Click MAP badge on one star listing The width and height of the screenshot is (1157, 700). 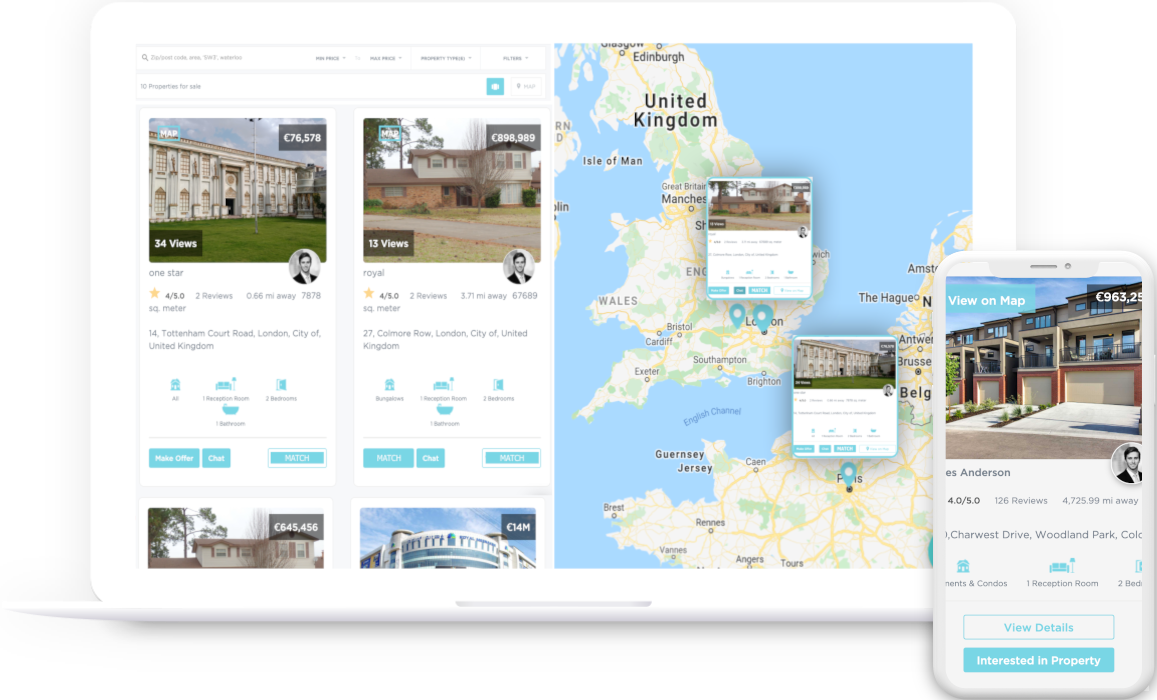(x=168, y=134)
